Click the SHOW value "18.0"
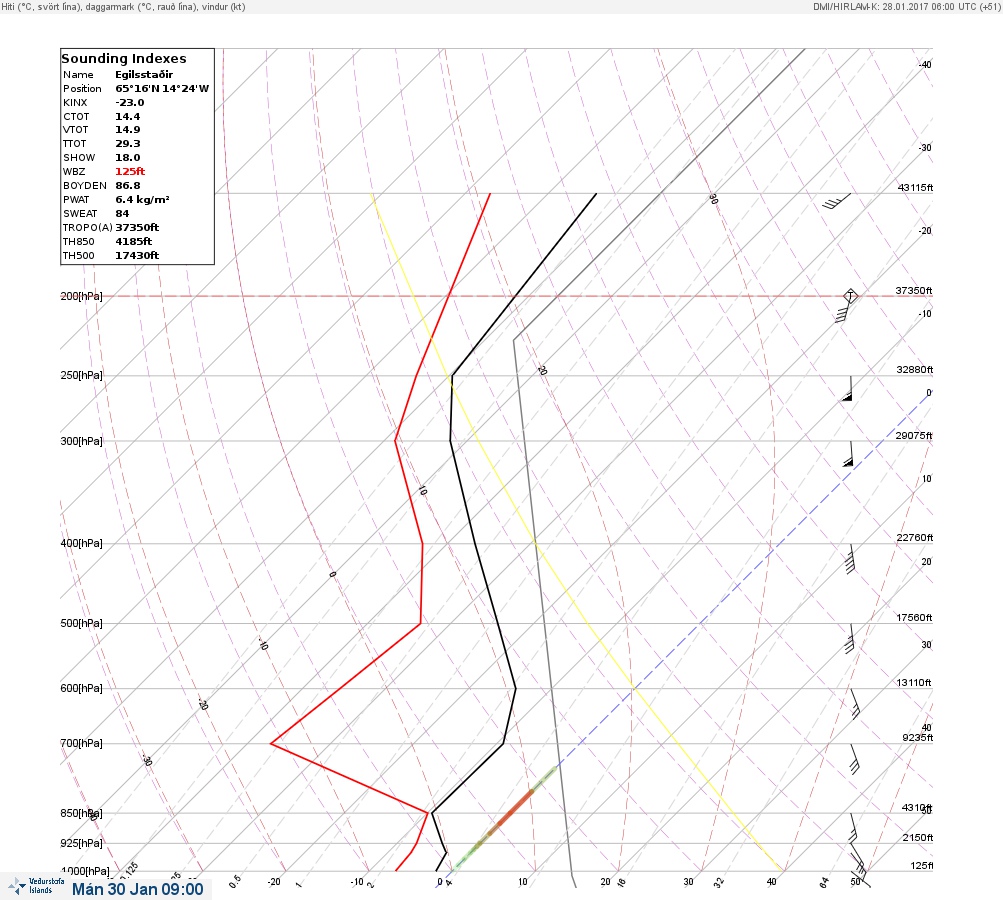Image resolution: width=1003 pixels, height=900 pixels. [x=127, y=157]
